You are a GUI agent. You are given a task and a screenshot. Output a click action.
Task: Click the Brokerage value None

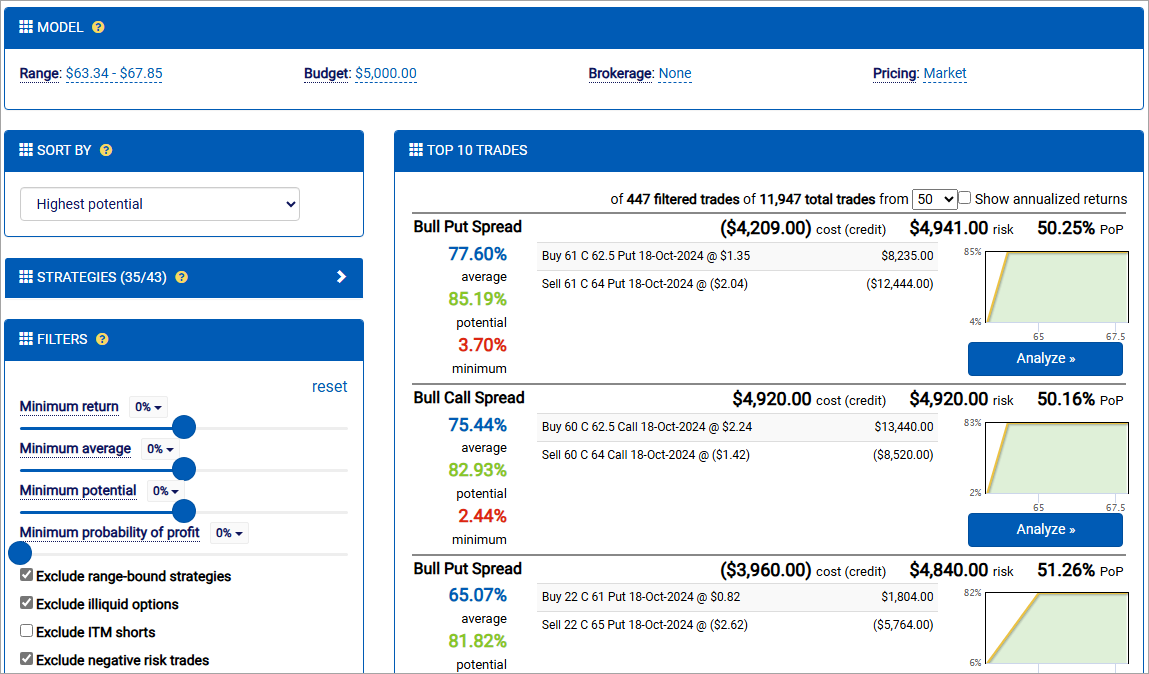(675, 73)
